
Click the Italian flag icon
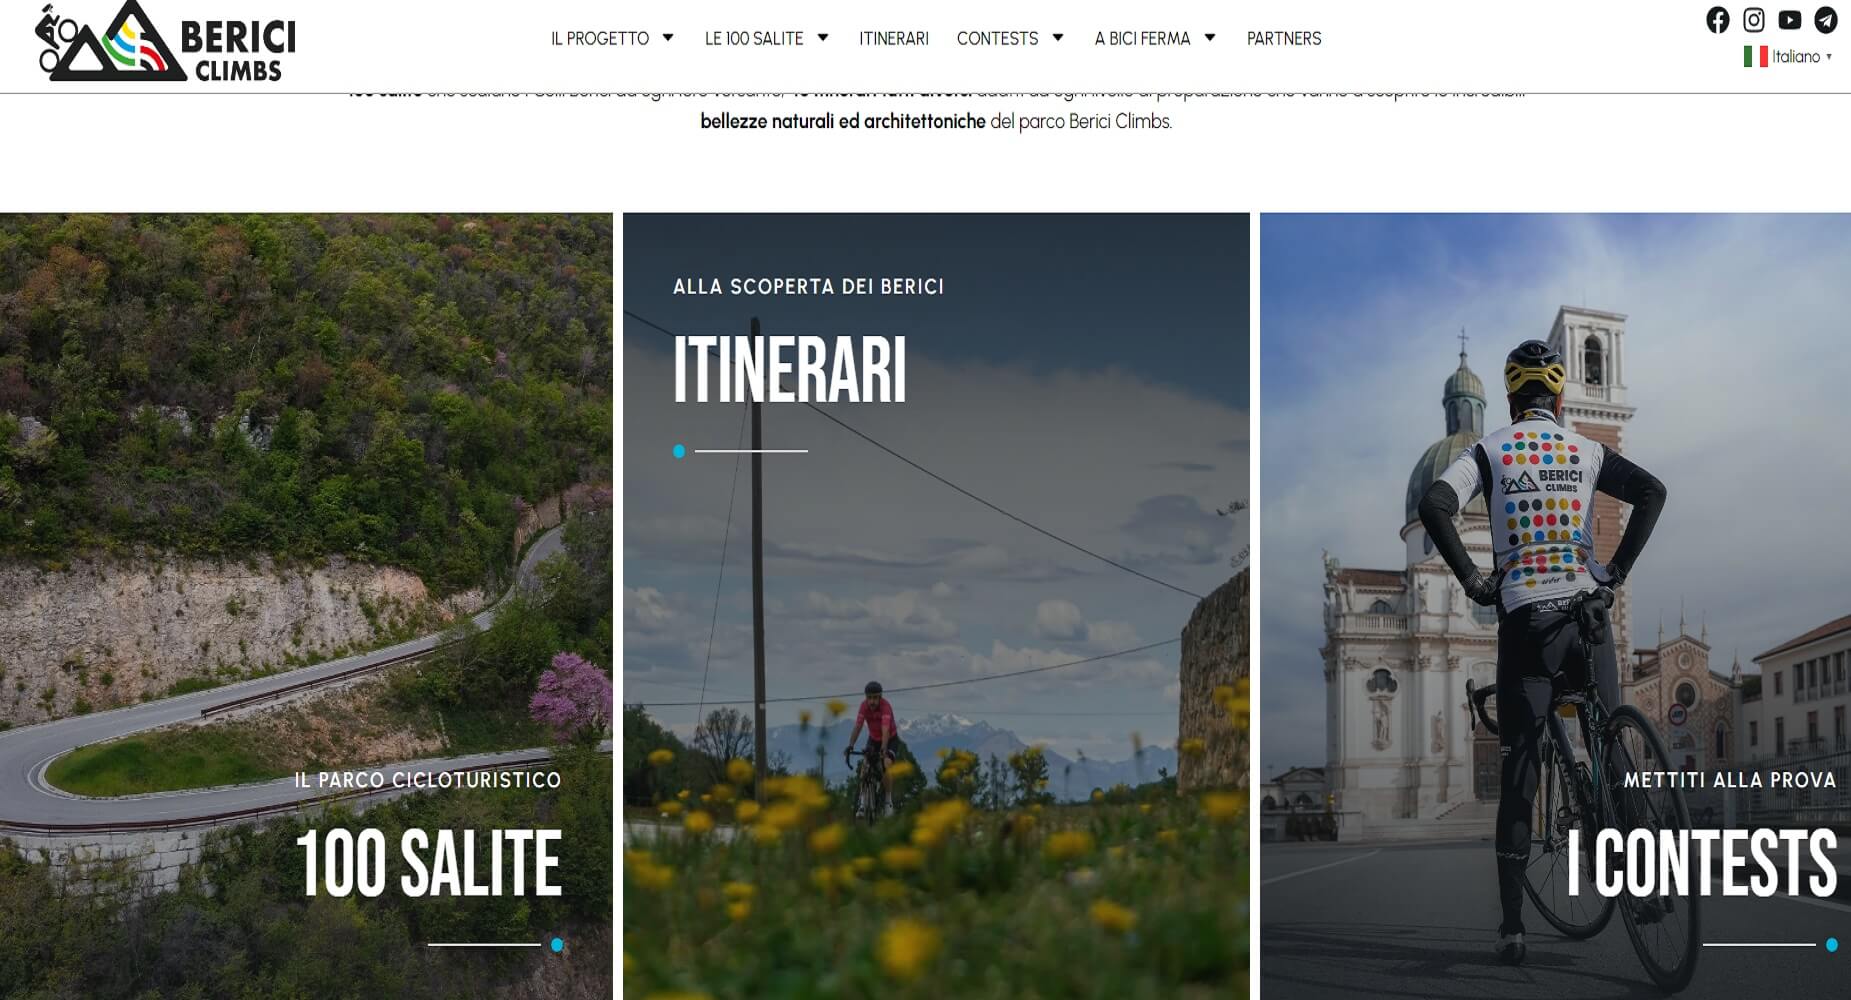pyautogui.click(x=1754, y=57)
